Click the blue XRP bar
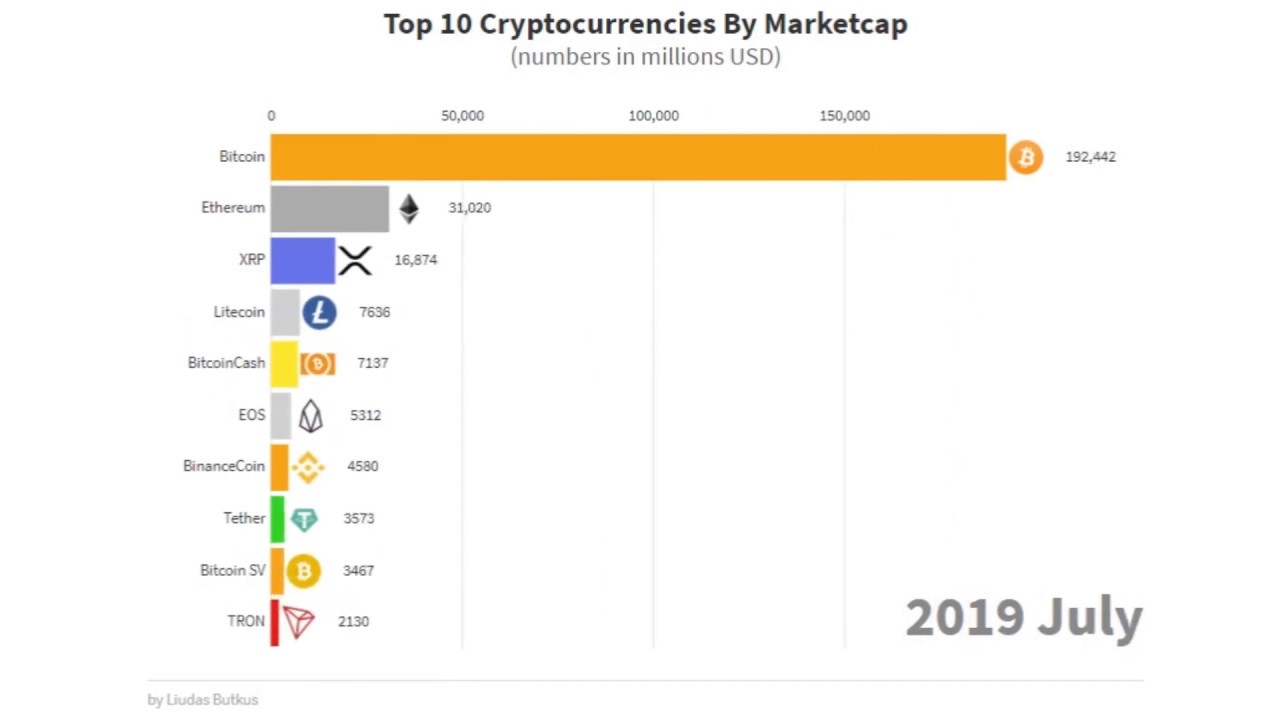Screen dimensions: 1280x720 302,260
